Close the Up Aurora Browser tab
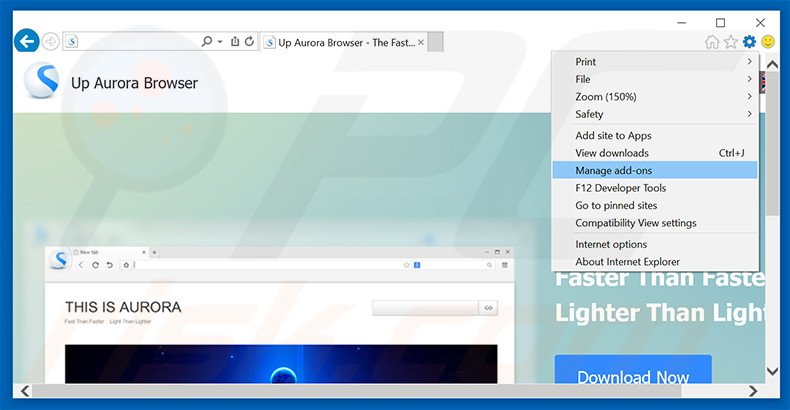Image resolution: width=790 pixels, height=410 pixels. [421, 42]
